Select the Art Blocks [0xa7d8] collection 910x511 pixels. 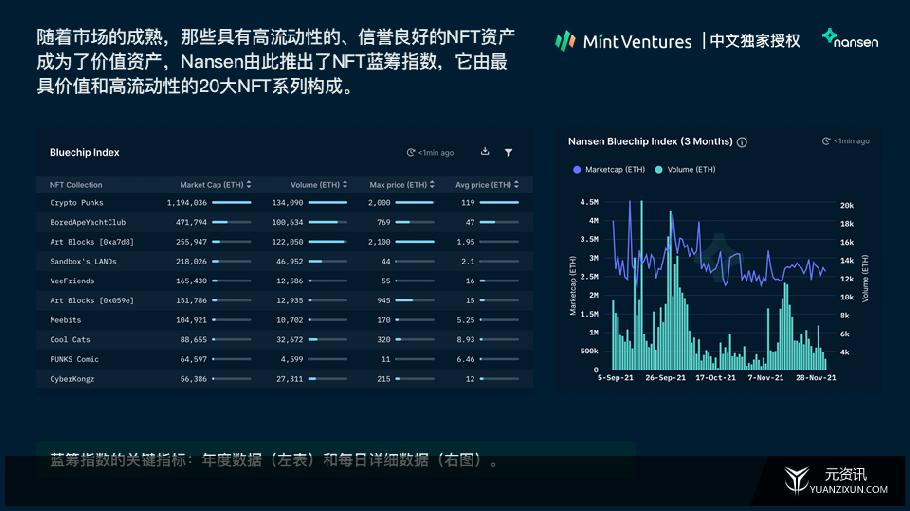[x=92, y=242]
